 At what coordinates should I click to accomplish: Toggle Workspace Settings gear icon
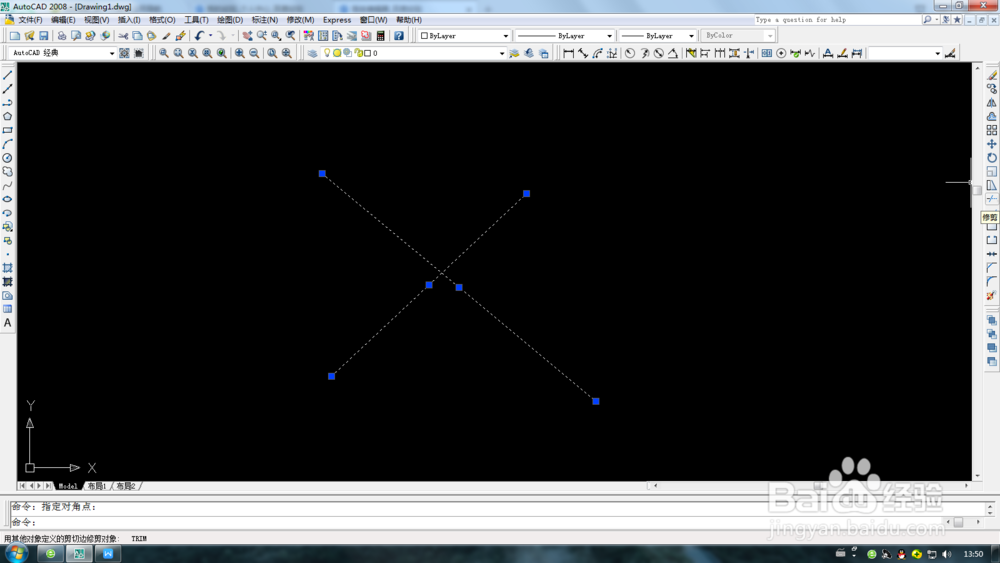tap(124, 53)
